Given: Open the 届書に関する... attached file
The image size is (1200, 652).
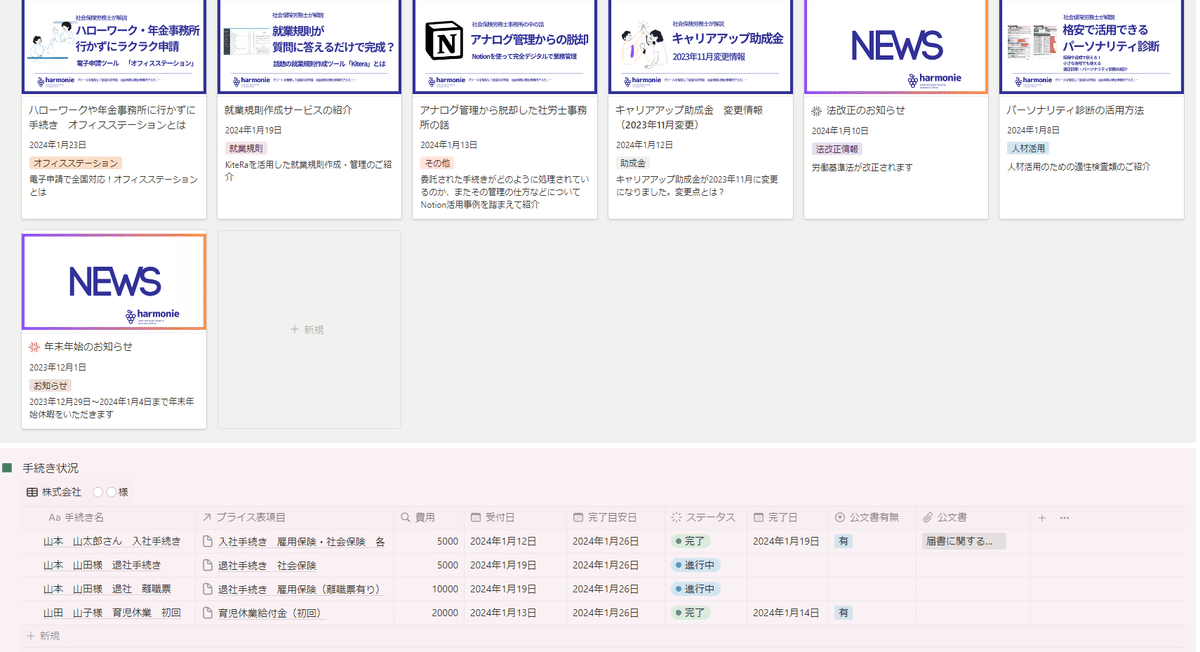Looking at the screenshot, I should (963, 540).
